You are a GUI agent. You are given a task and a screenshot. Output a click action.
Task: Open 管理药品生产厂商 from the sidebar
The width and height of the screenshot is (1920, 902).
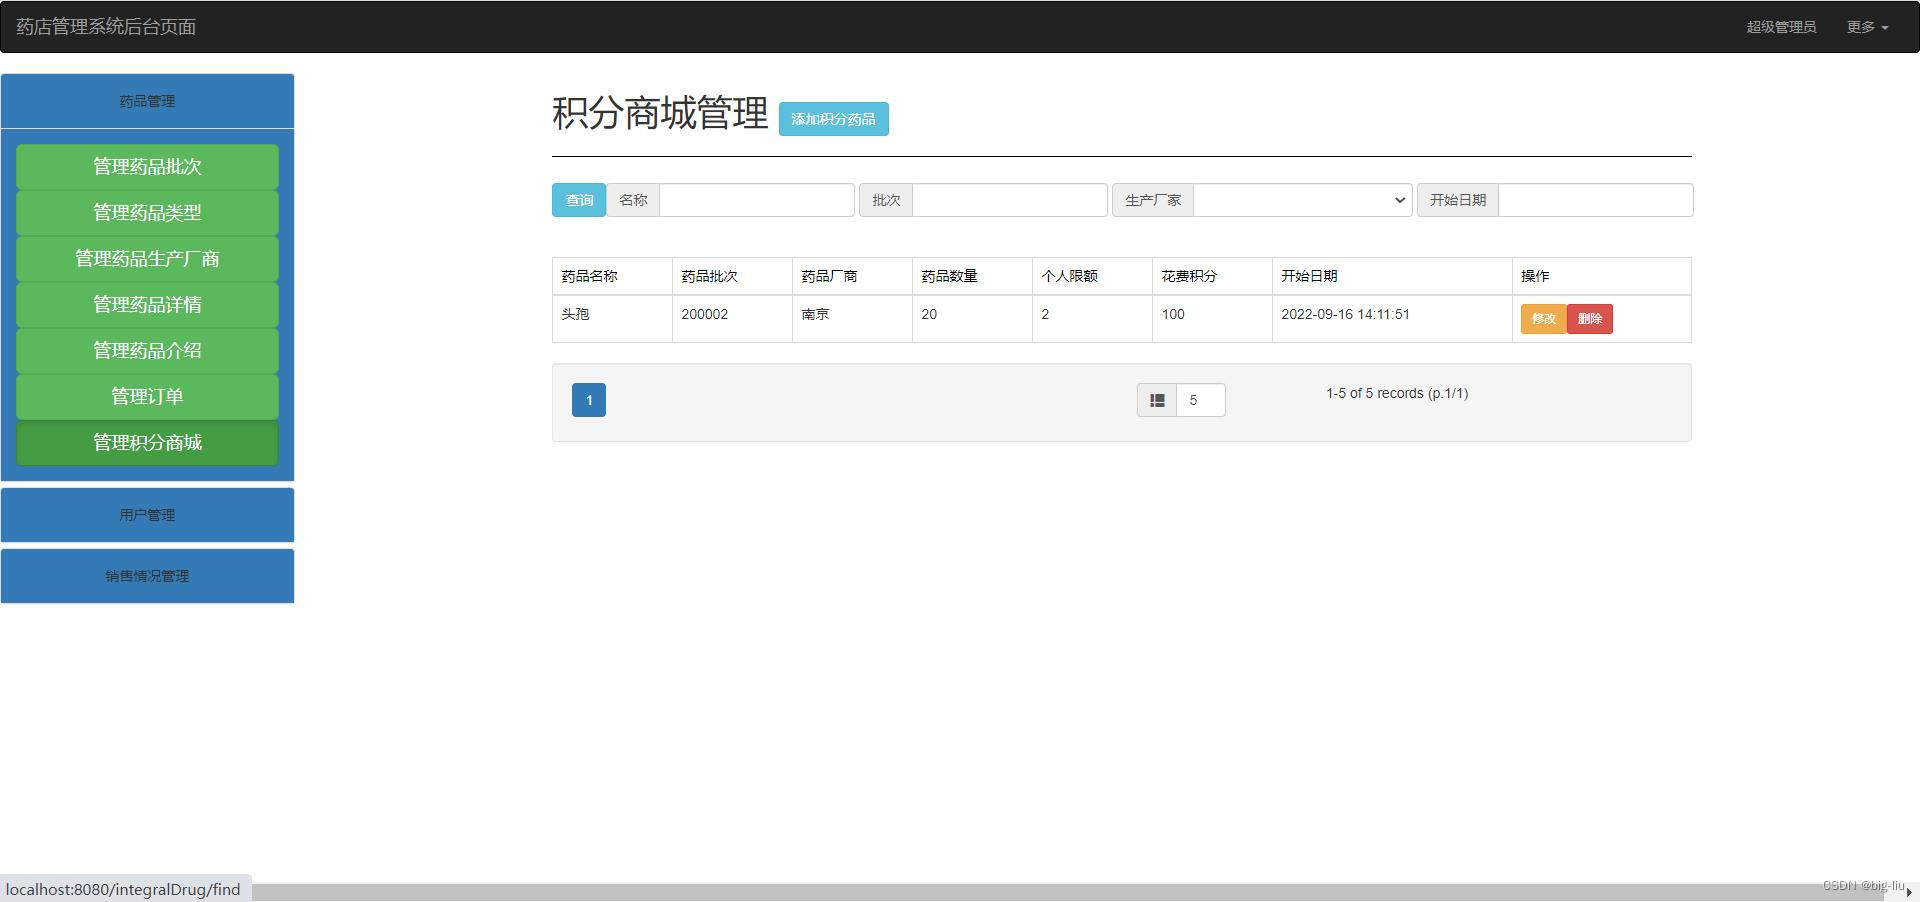(x=146, y=258)
